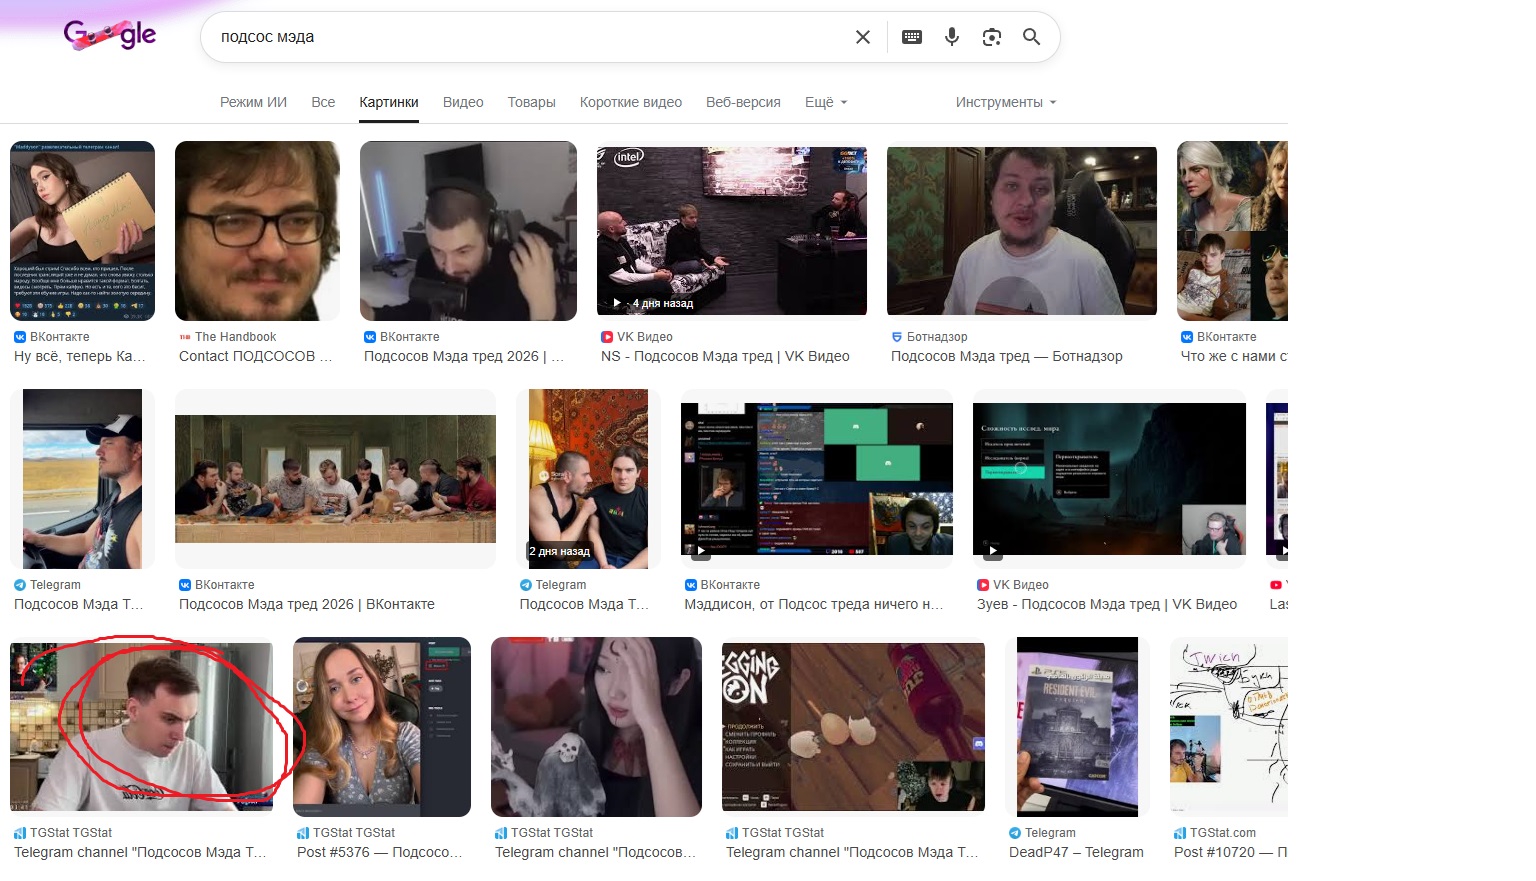Open the Last Supper style group thumbnail
Image resolution: width=1536 pixels, height=881 pixels.
tap(335, 479)
